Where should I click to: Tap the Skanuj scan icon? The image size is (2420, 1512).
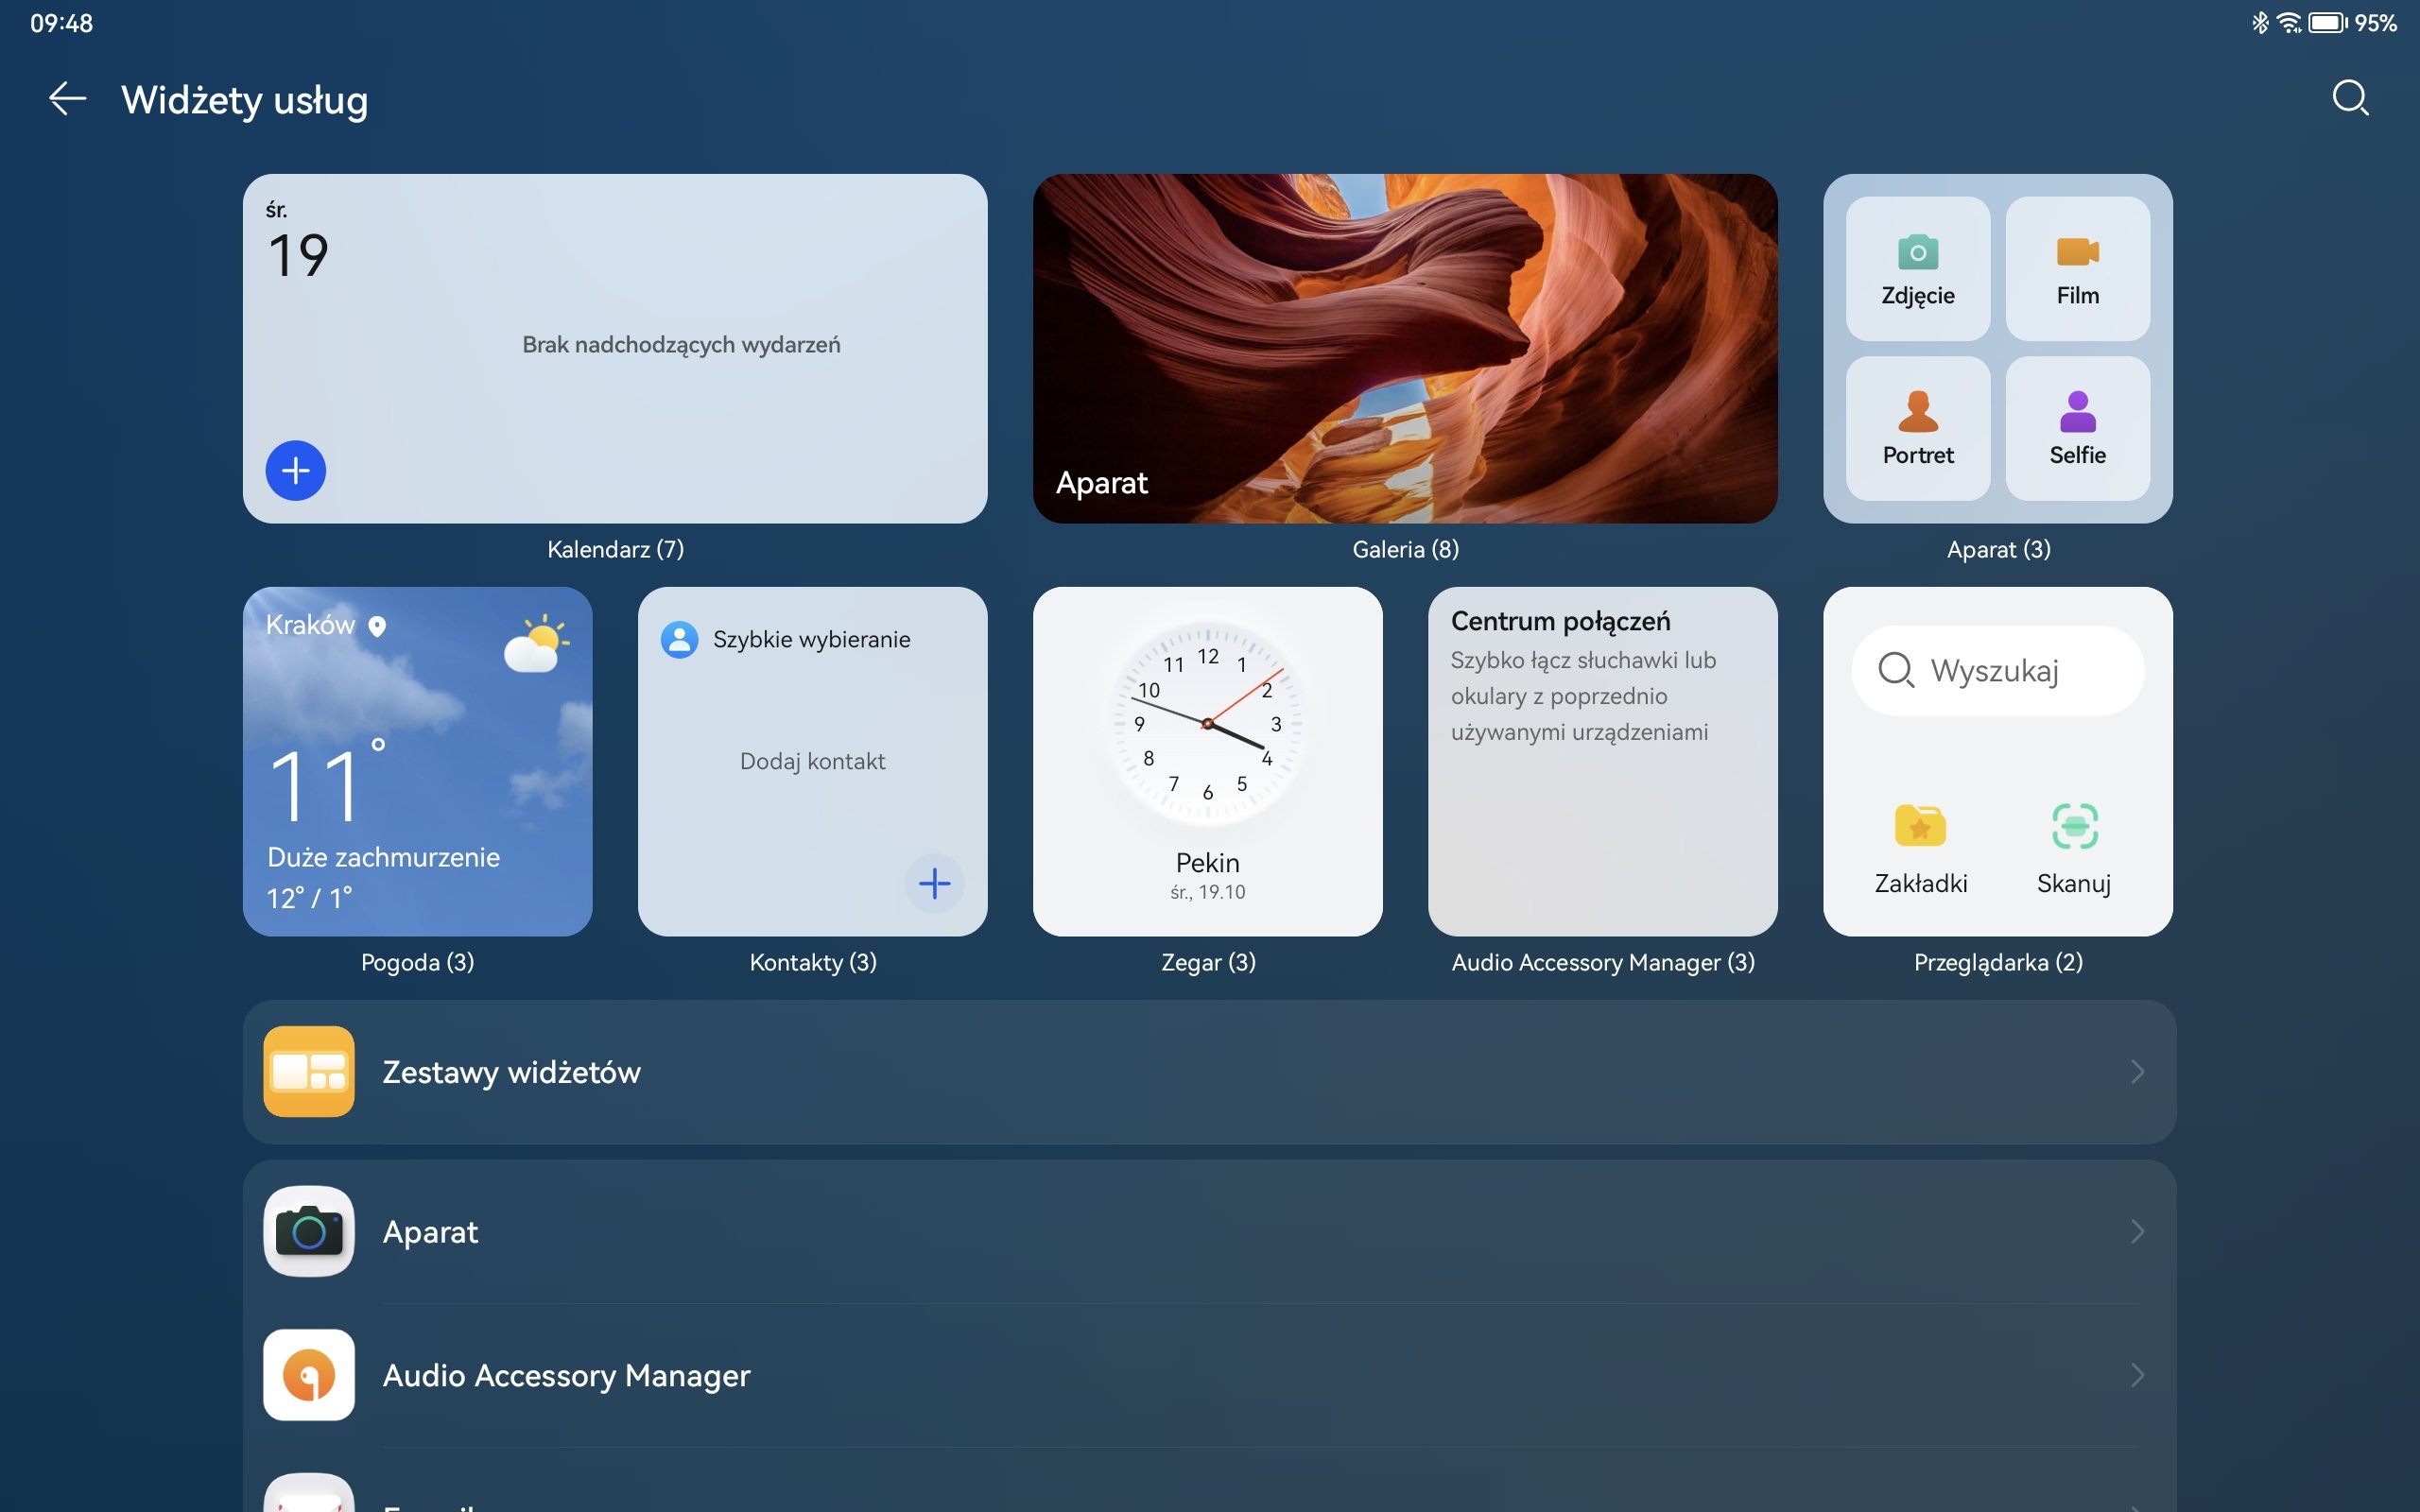2074,826
